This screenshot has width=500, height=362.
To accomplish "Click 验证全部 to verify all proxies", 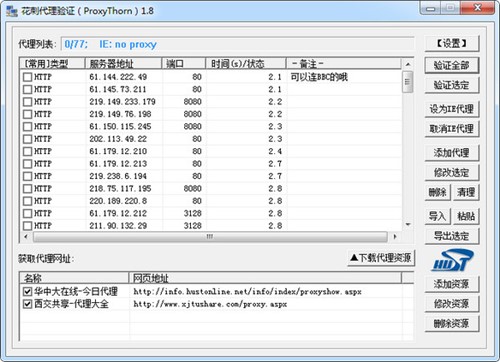I will [452, 65].
